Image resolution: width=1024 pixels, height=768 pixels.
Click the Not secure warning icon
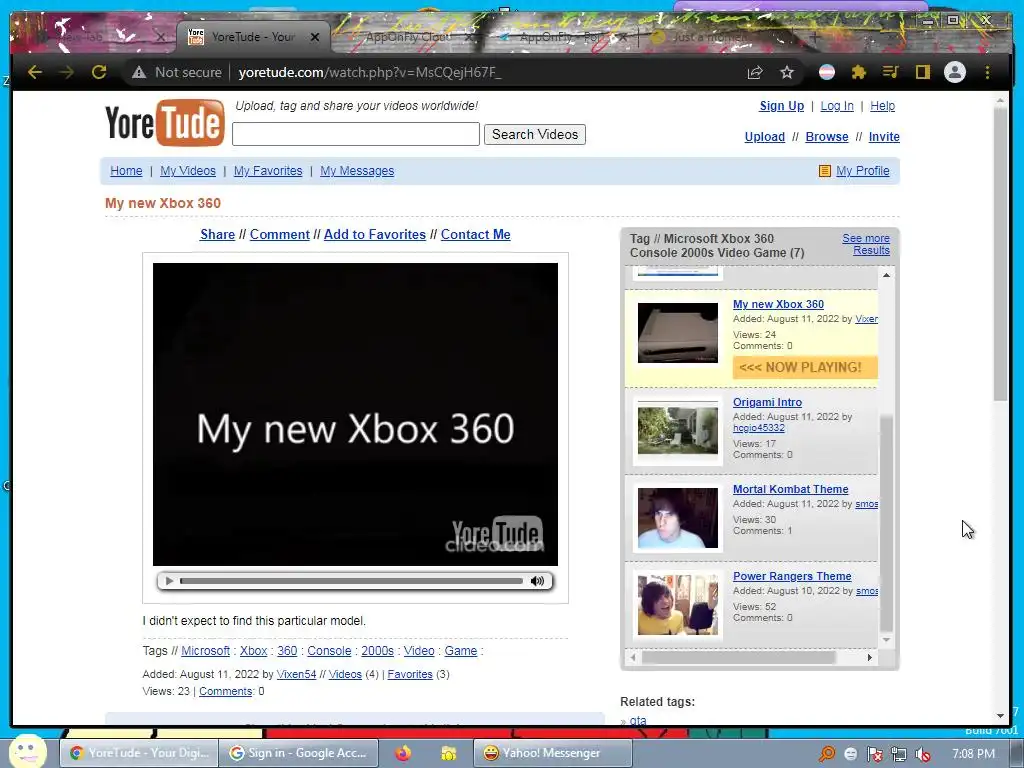[x=139, y=72]
